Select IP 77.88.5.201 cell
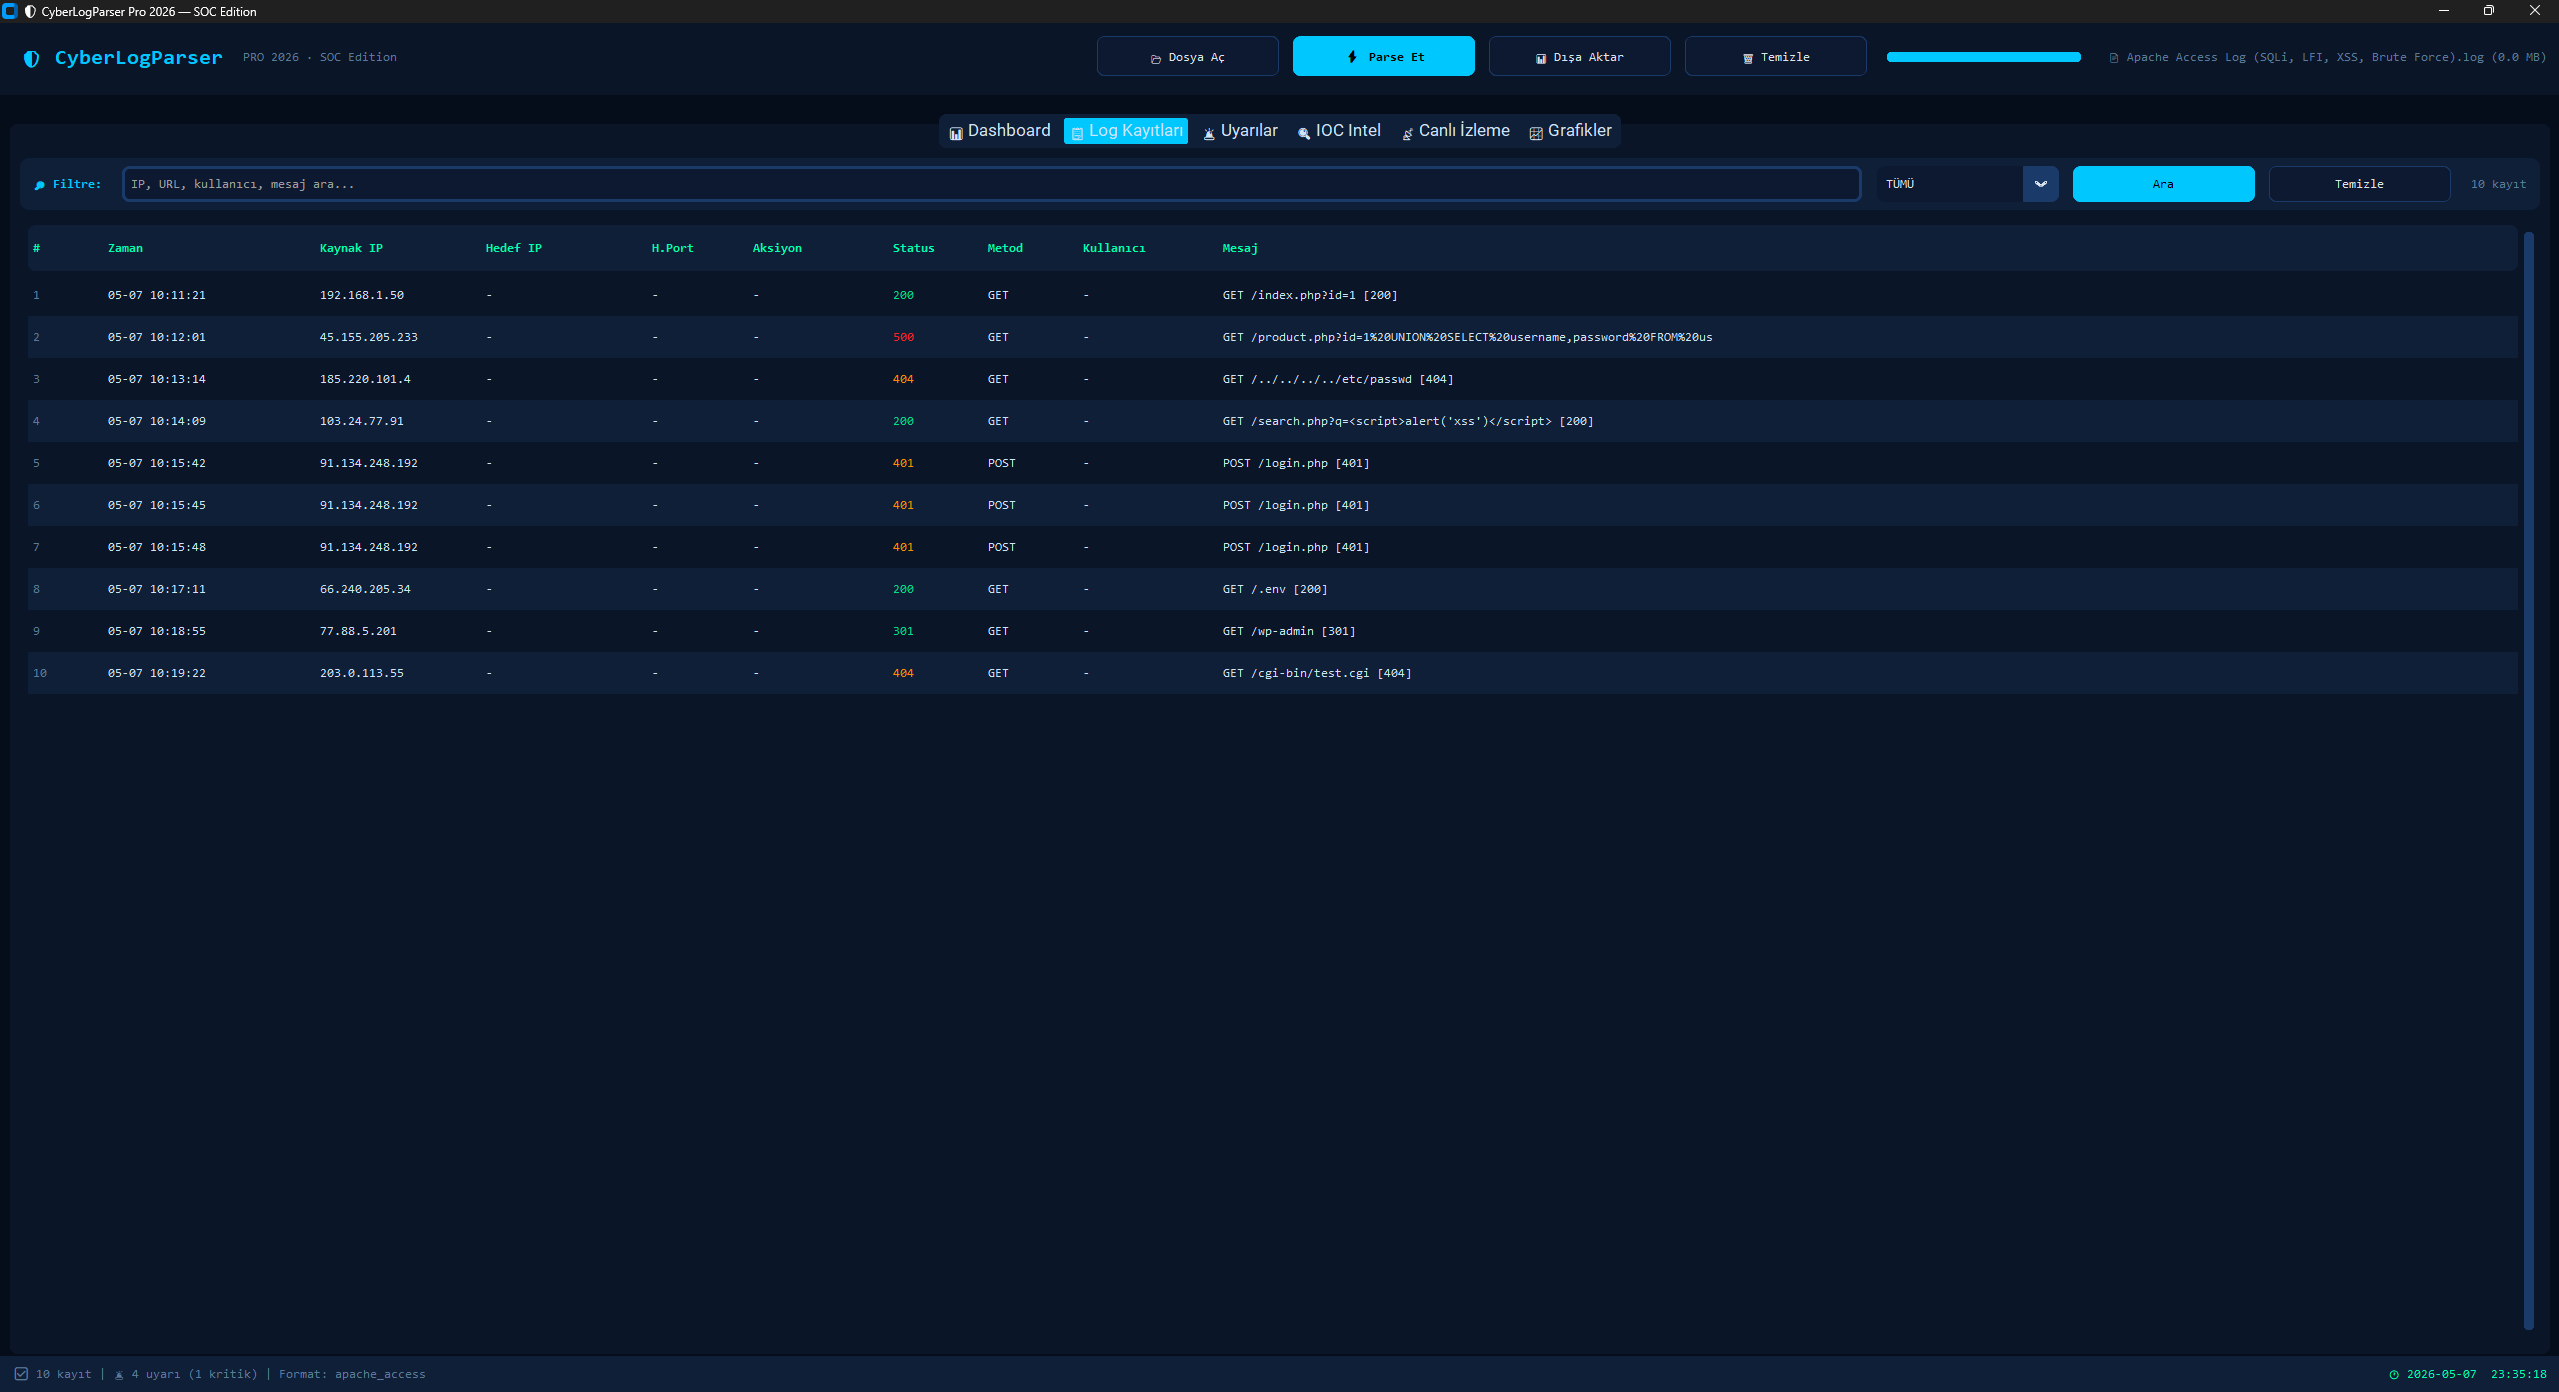The width and height of the screenshot is (2559, 1392). (358, 631)
